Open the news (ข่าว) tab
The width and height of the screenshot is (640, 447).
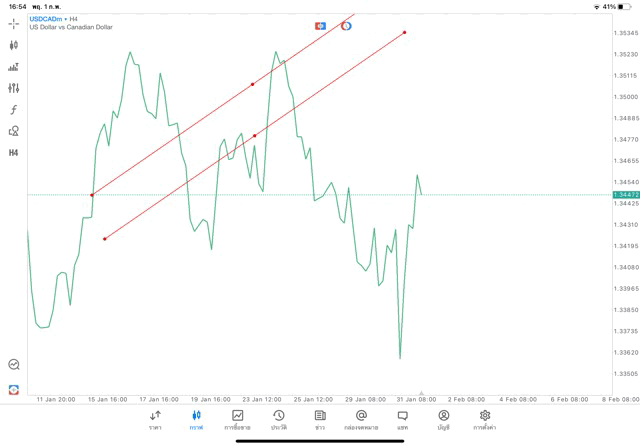[x=320, y=420]
